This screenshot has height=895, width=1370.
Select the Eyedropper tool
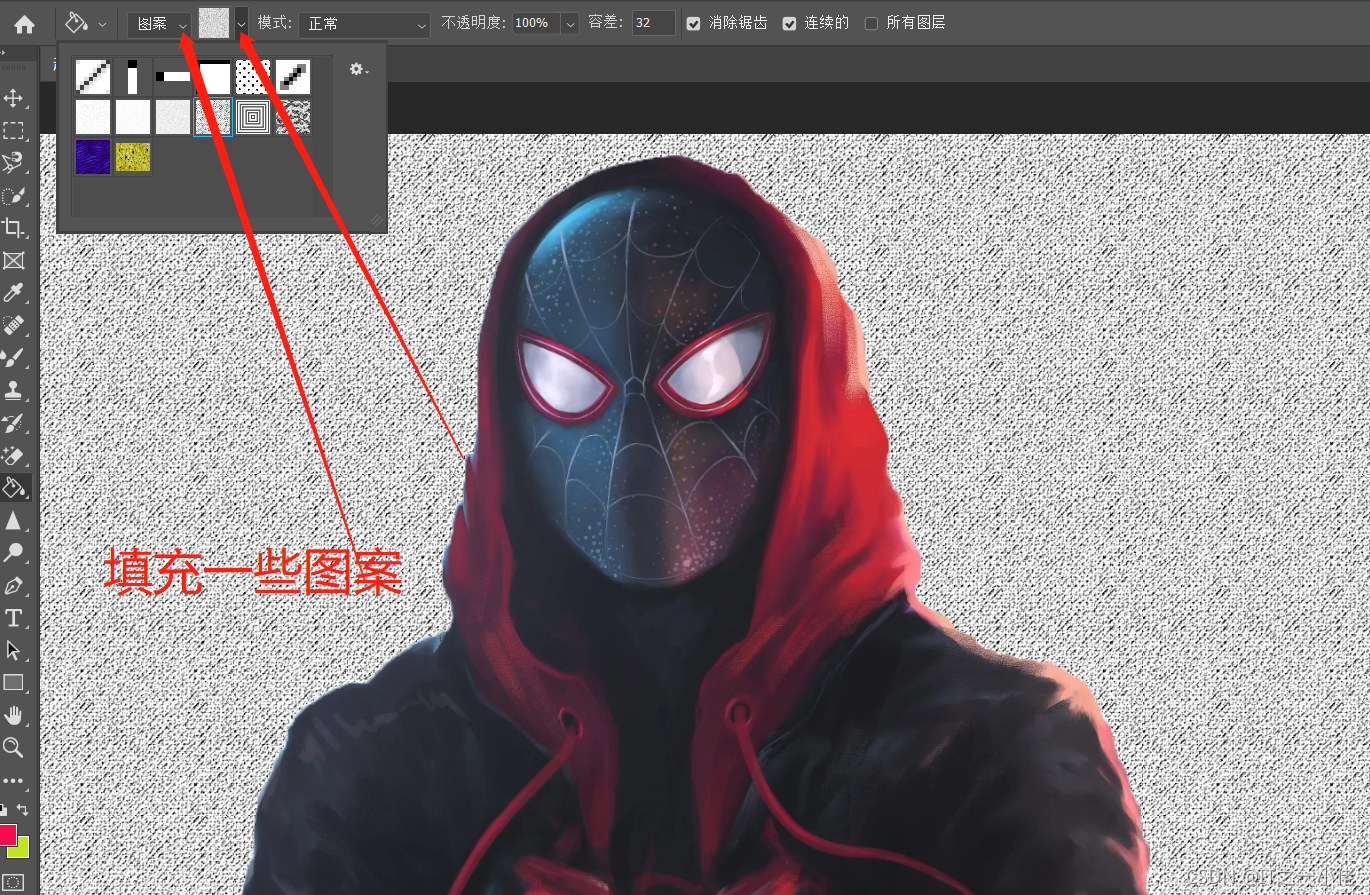tap(13, 293)
